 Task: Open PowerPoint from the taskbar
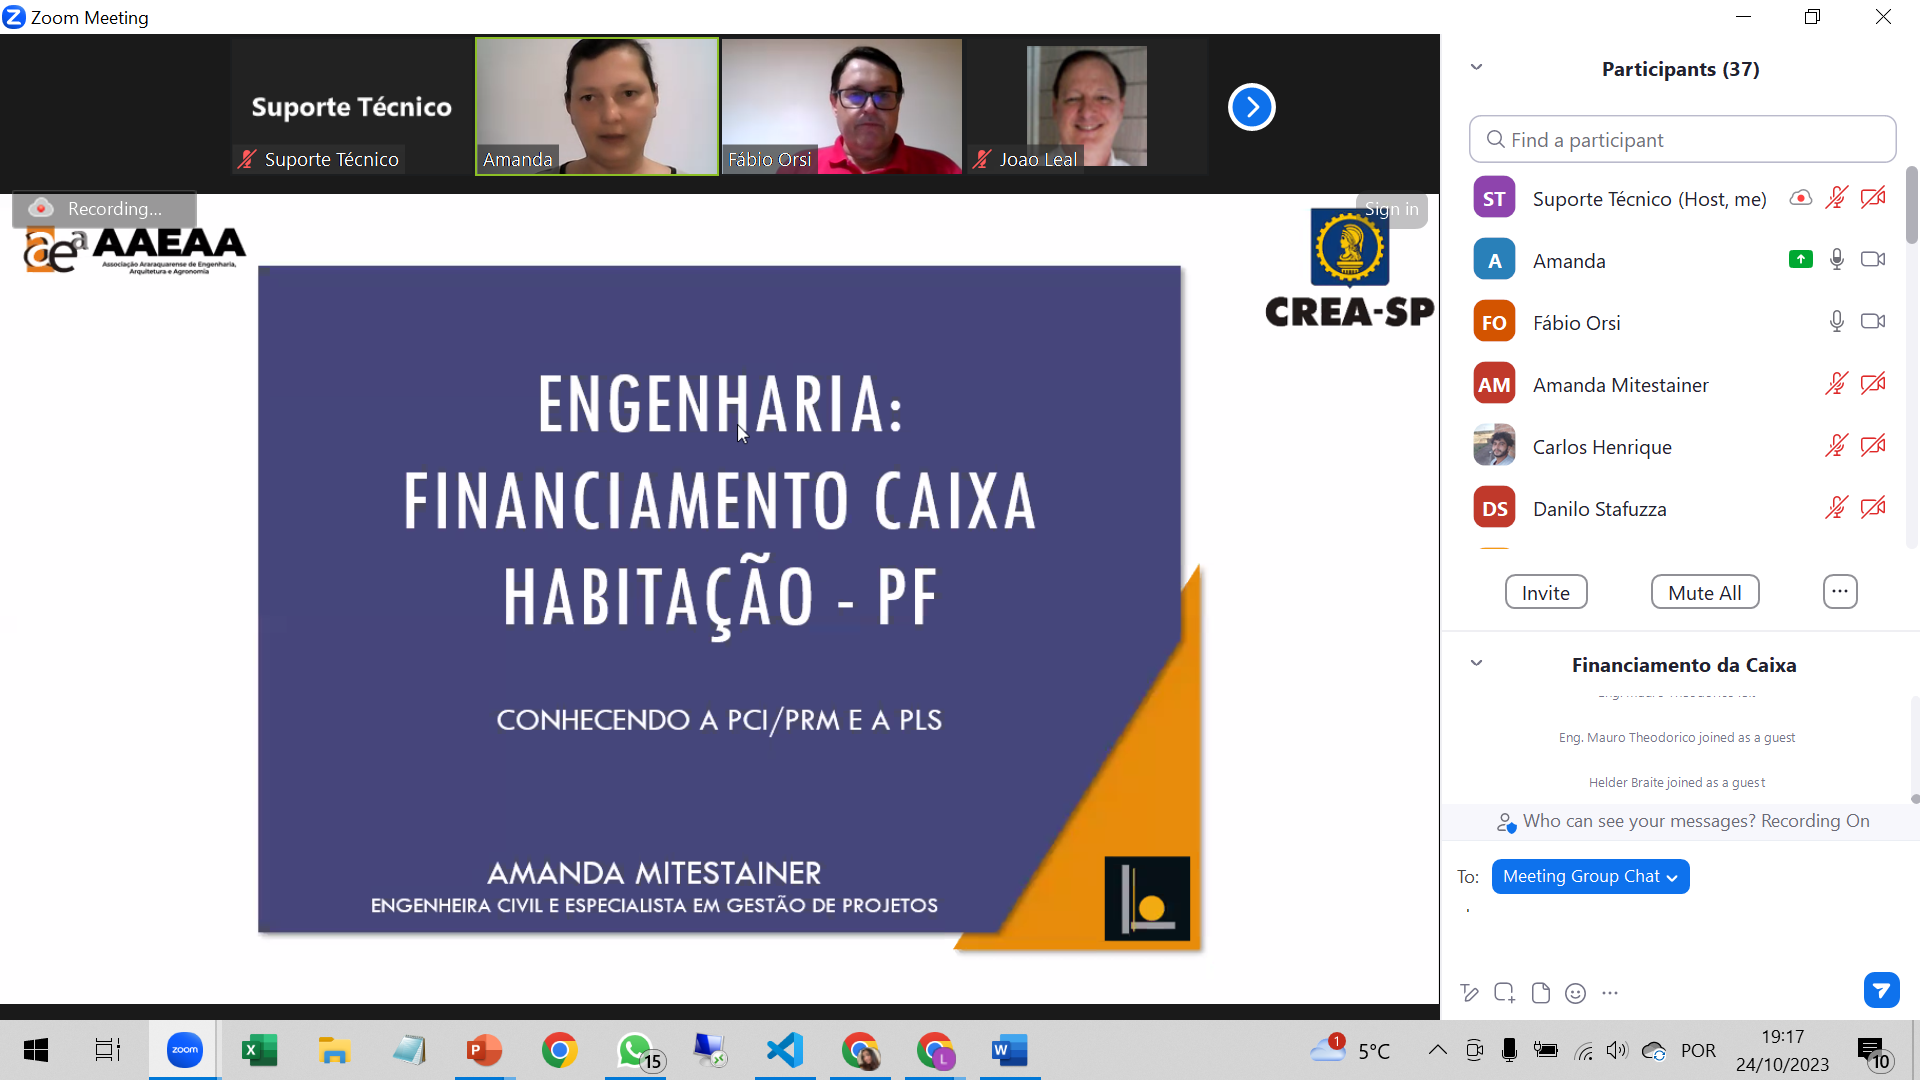coord(484,1050)
